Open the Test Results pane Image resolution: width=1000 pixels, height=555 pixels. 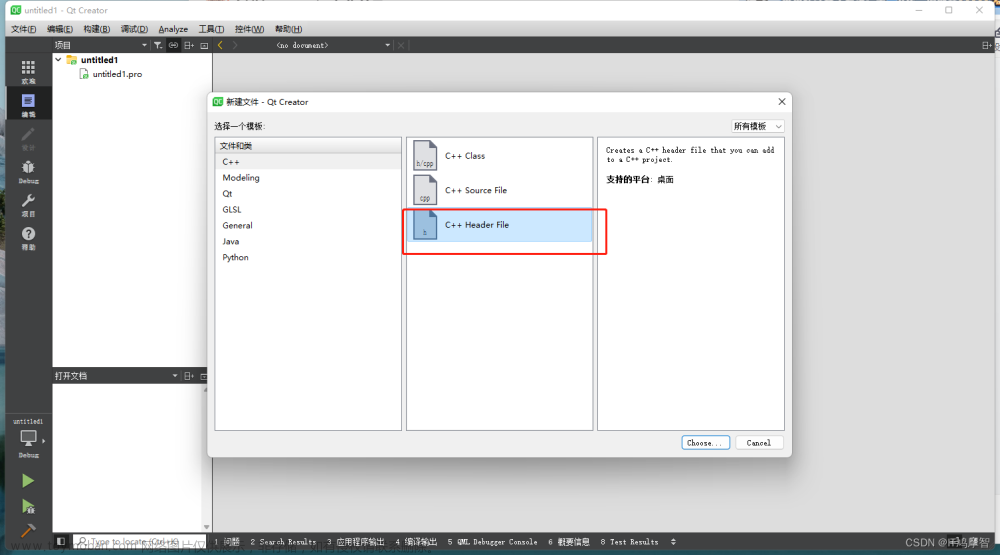[629, 542]
